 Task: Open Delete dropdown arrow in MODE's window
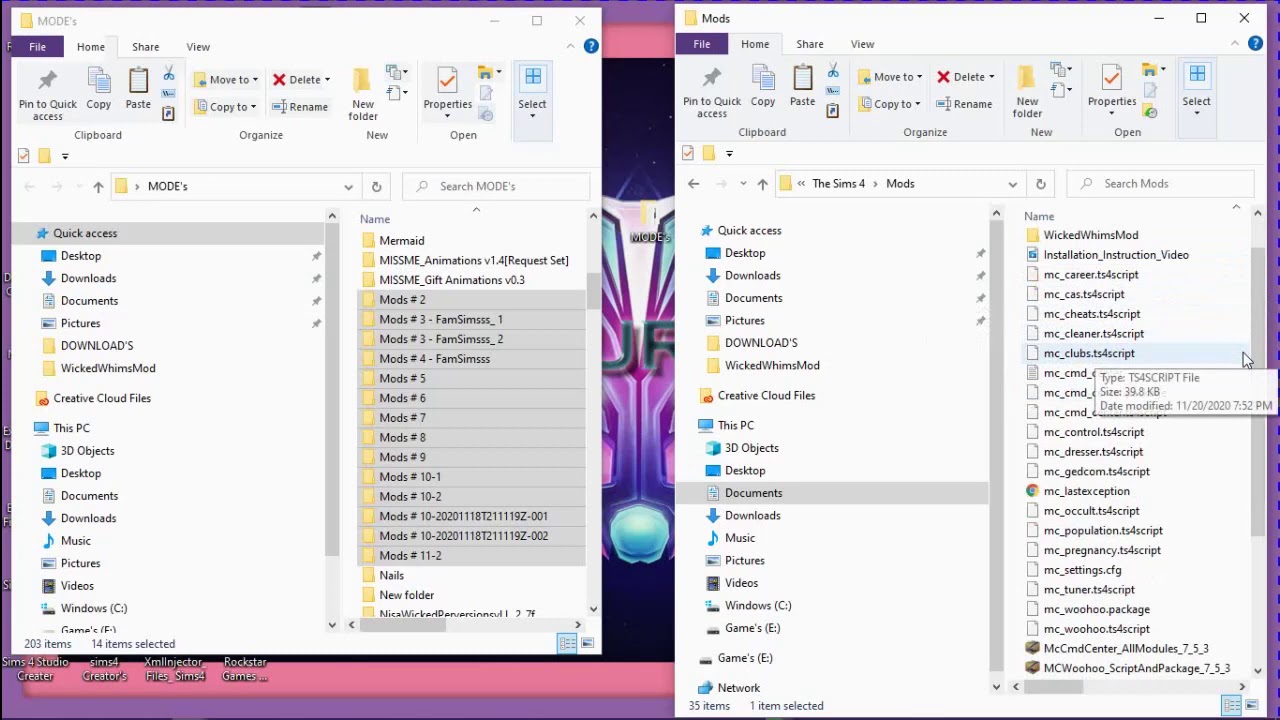click(x=327, y=80)
